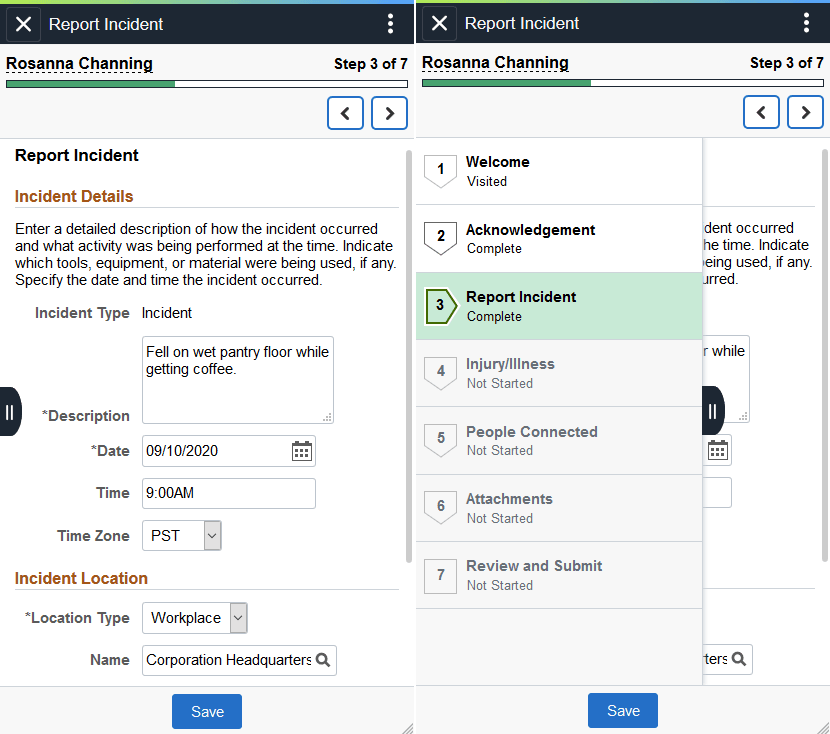The image size is (830, 734).
Task: Go to the Review and Submit step
Action: click(x=558, y=574)
